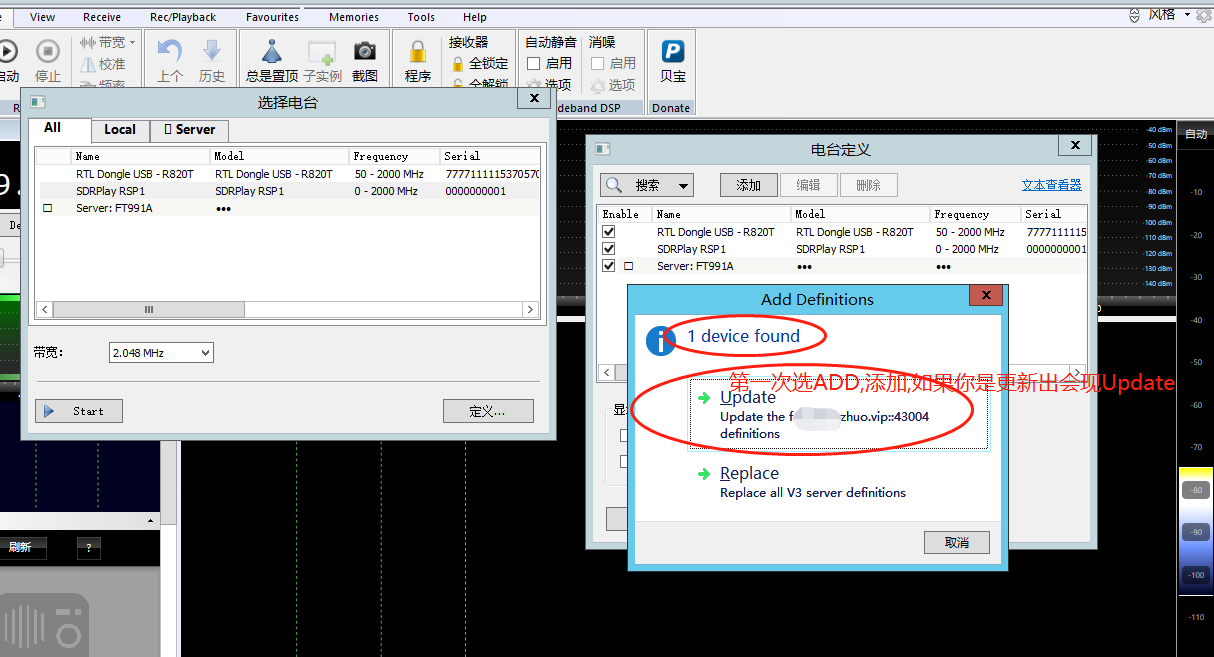
Task: Click the green arrow beside Replace
Action: pos(704,474)
